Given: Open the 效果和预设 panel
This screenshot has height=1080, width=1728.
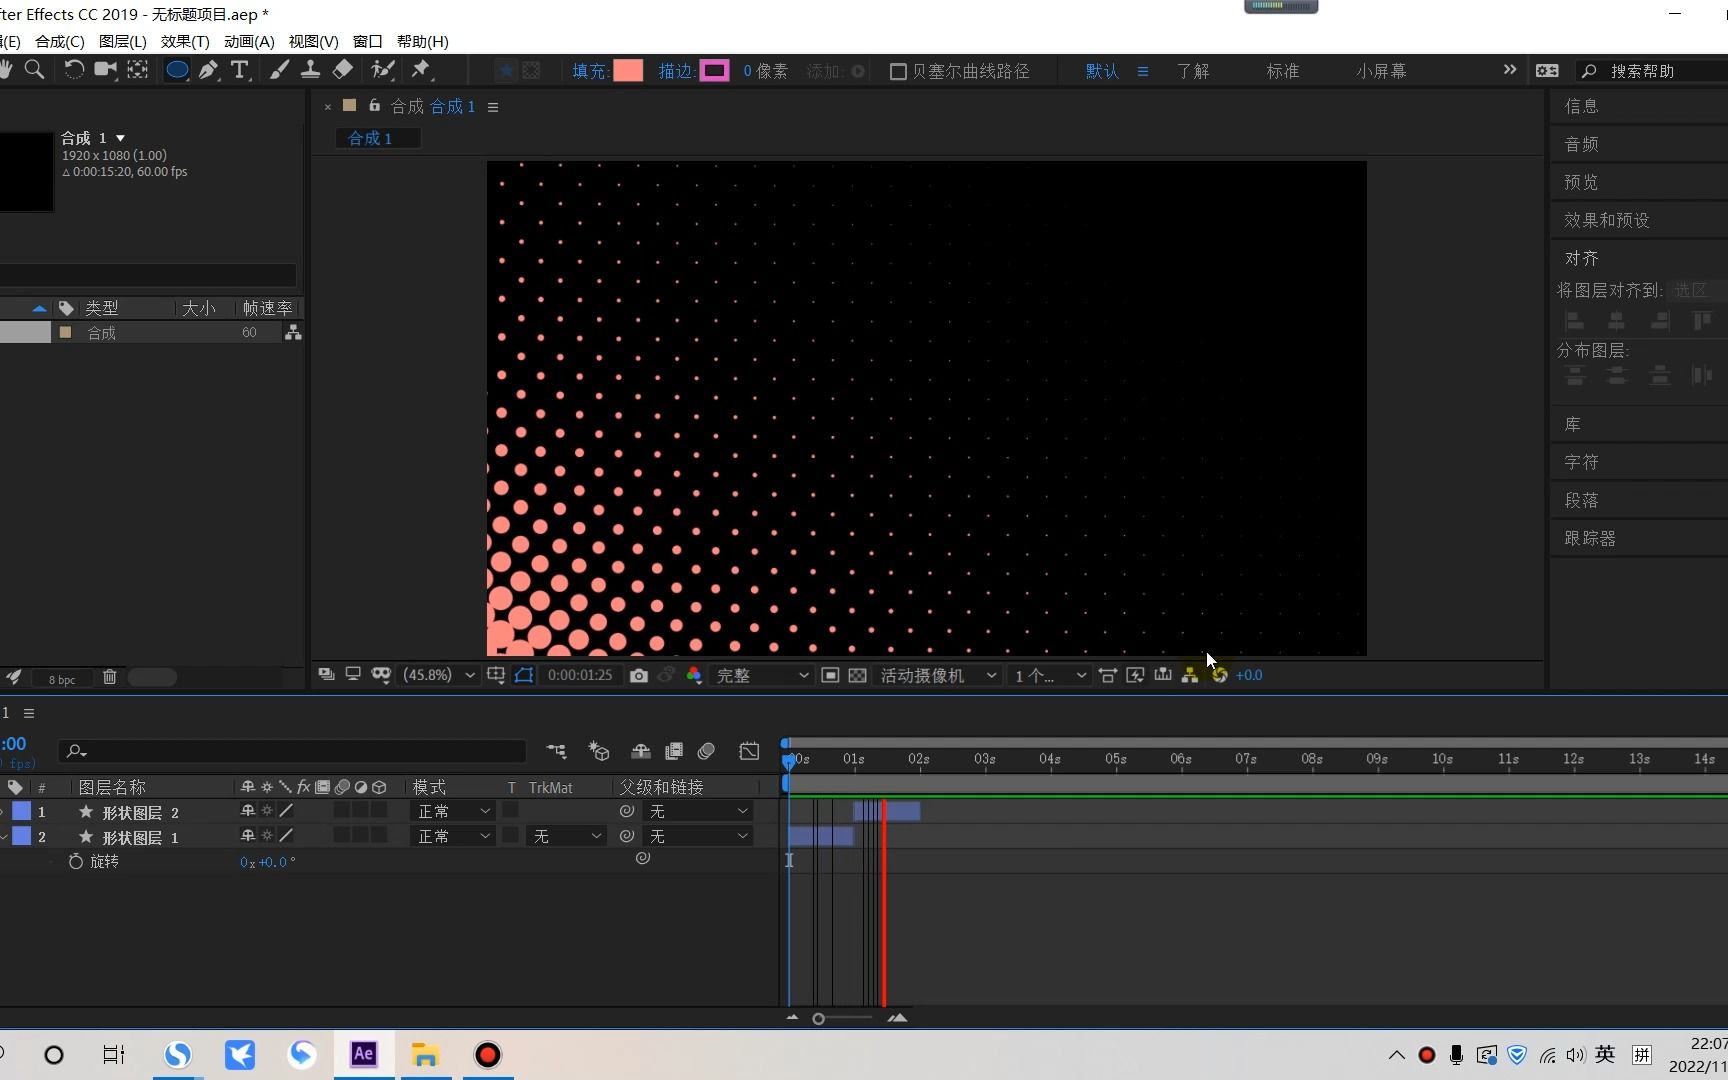Looking at the screenshot, I should coord(1607,220).
